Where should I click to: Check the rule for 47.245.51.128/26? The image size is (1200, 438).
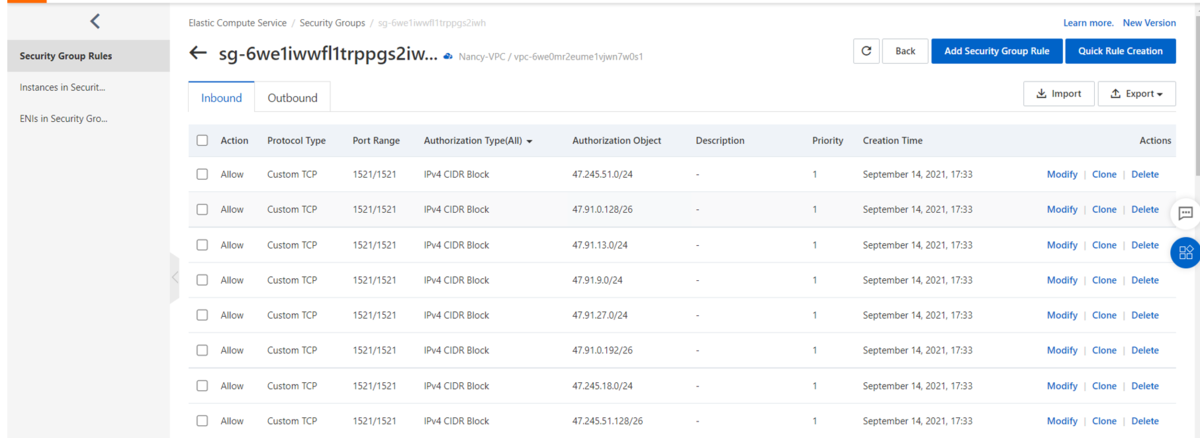(202, 421)
